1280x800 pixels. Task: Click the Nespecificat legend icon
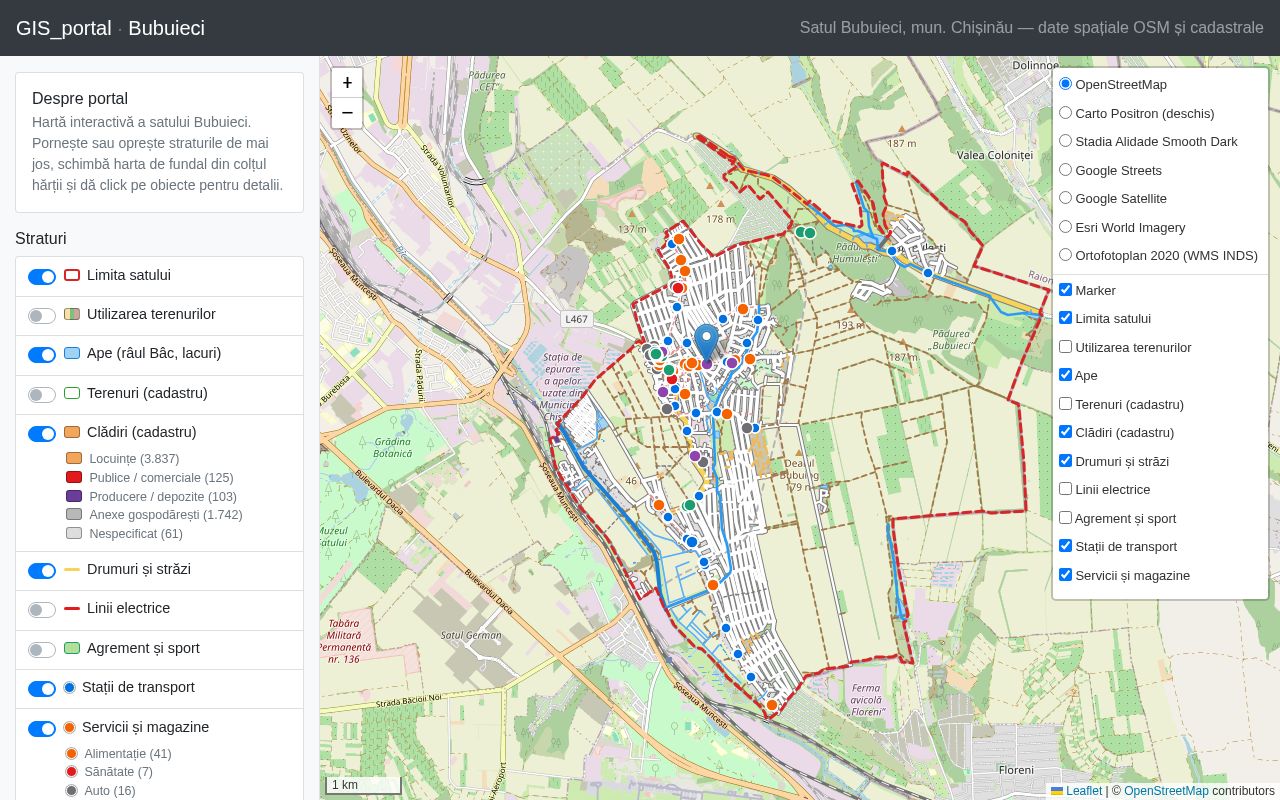coord(74,533)
